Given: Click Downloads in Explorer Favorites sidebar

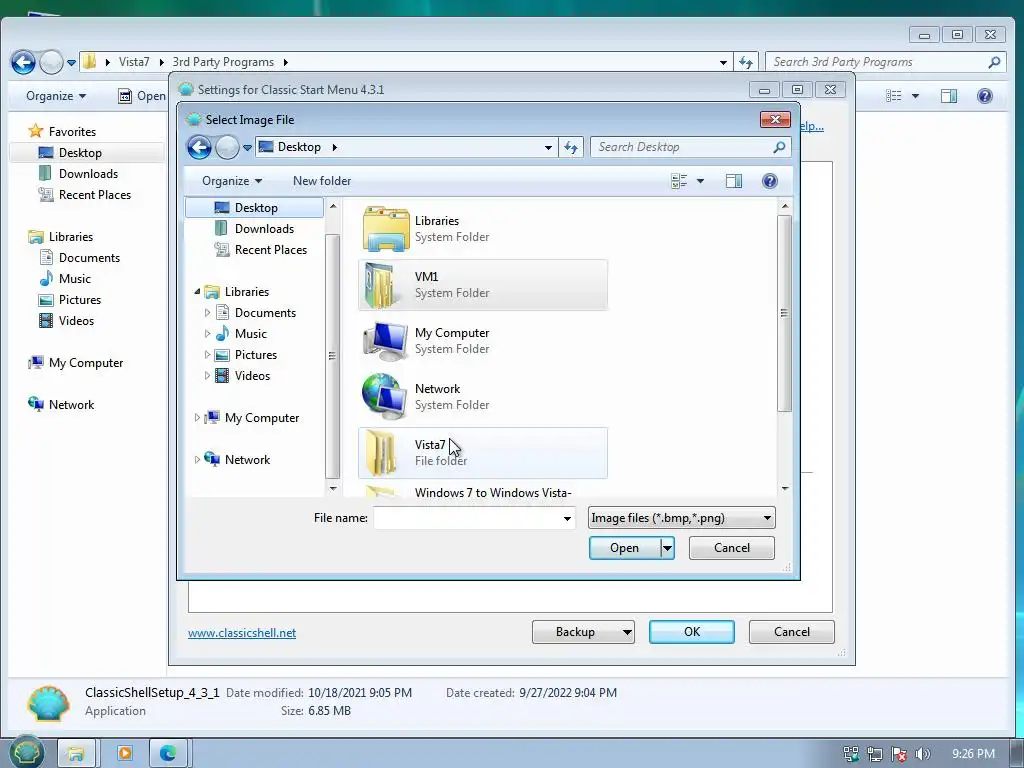Looking at the screenshot, I should point(88,174).
